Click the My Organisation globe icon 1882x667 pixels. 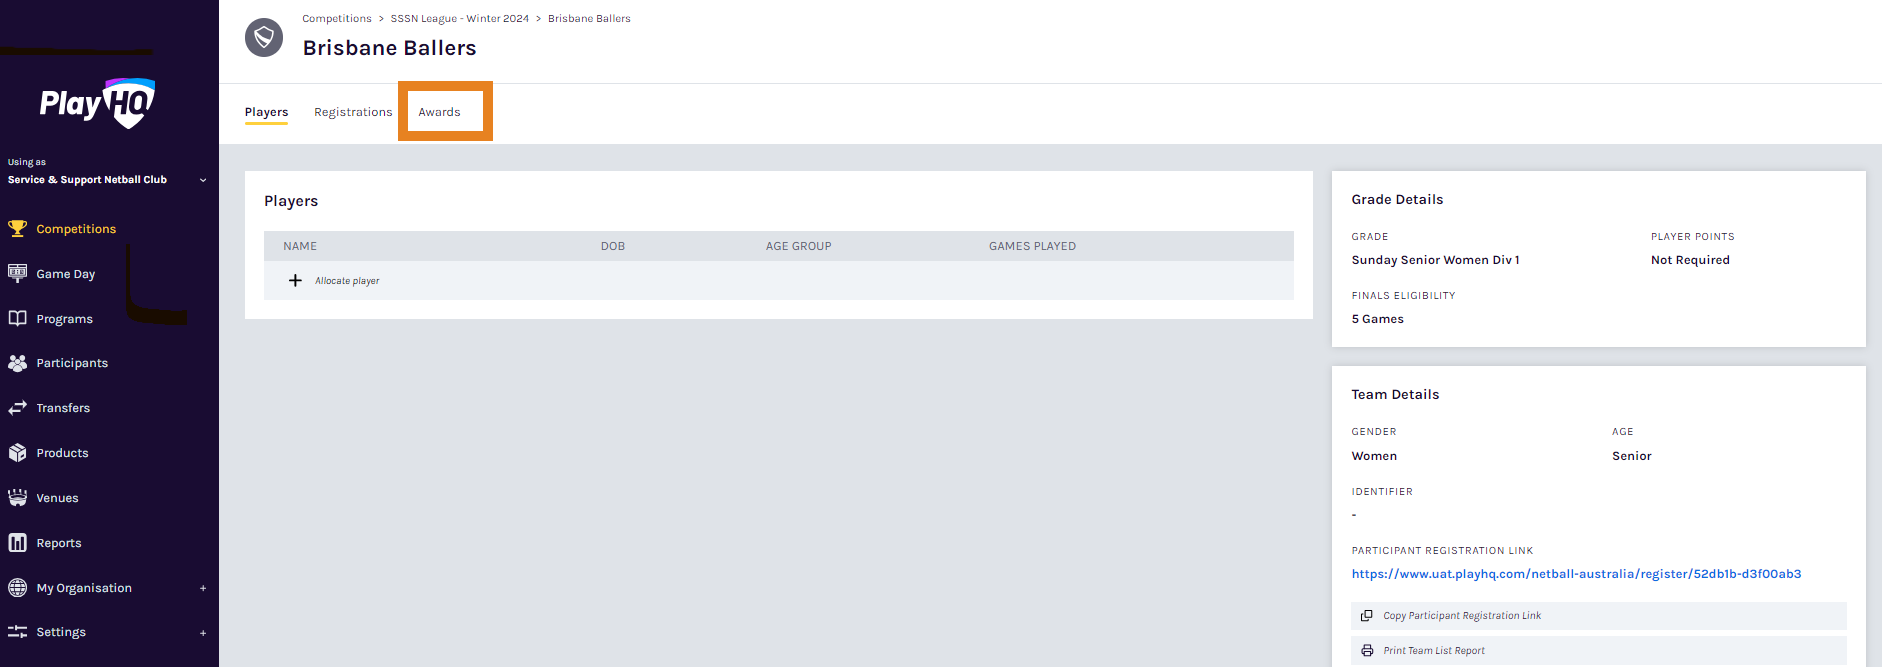[17, 588]
